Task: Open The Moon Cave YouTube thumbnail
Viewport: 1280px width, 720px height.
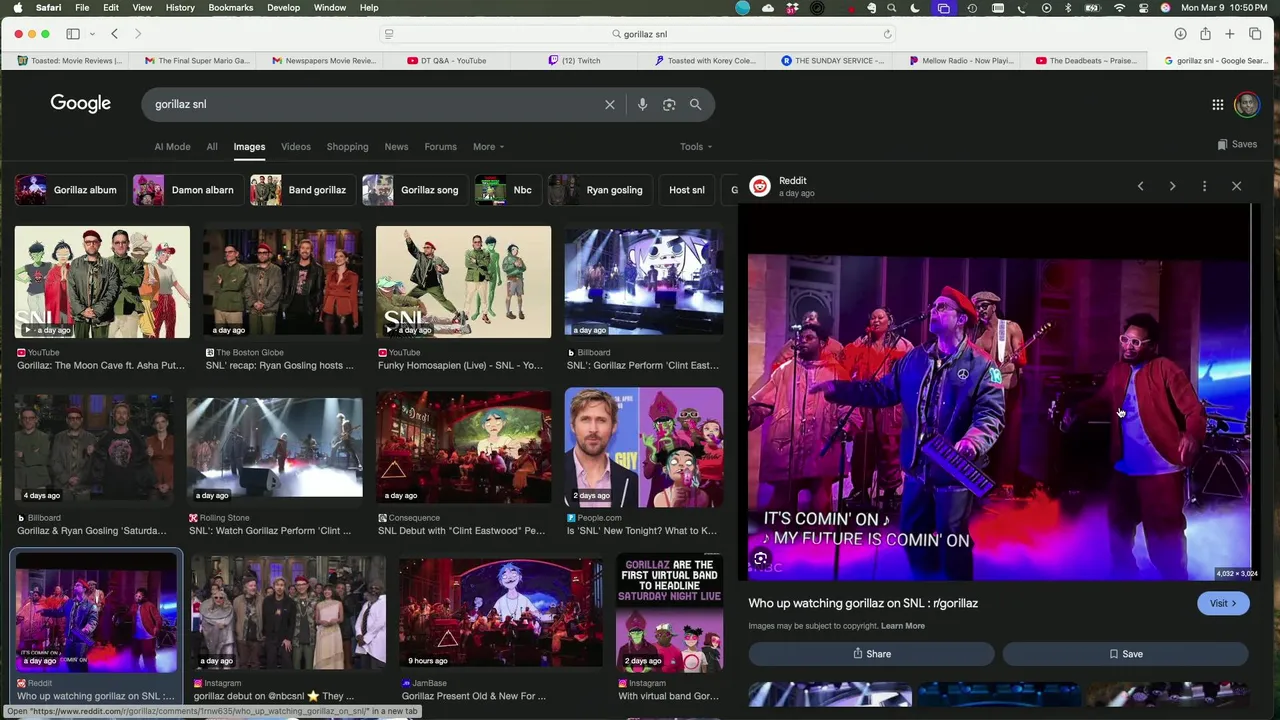Action: click(x=102, y=282)
